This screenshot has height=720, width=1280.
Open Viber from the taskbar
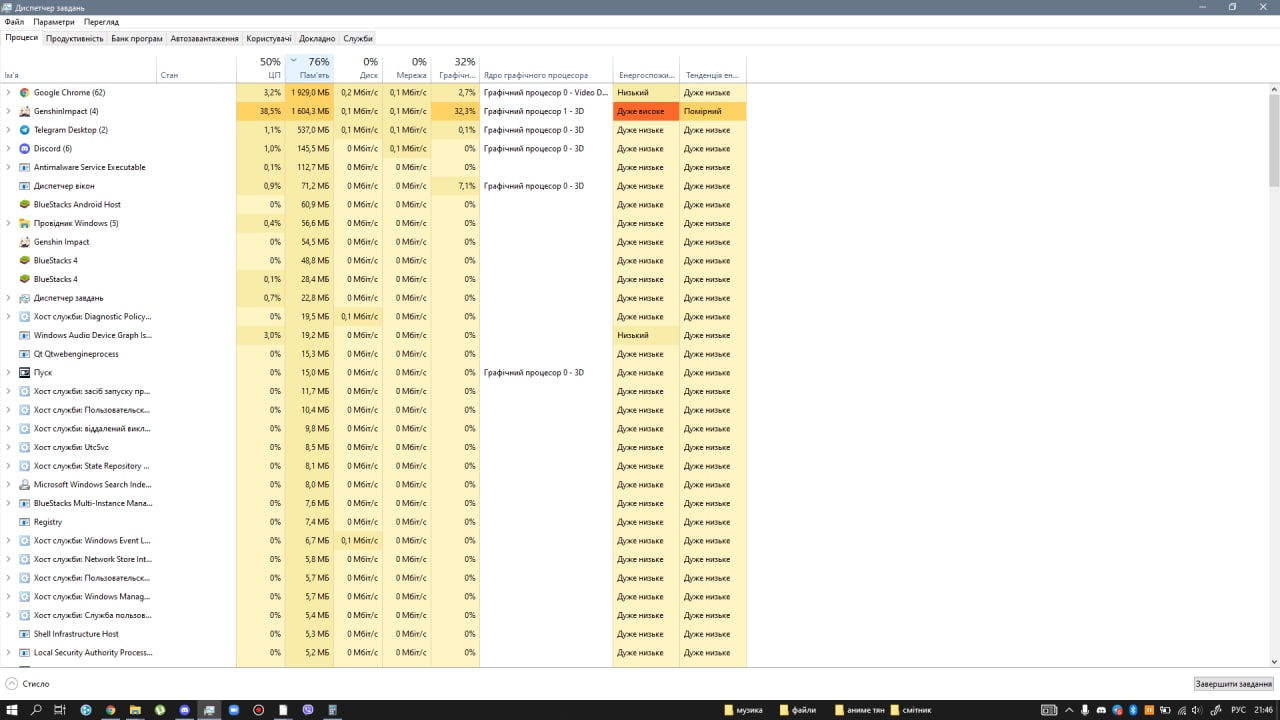click(307, 710)
